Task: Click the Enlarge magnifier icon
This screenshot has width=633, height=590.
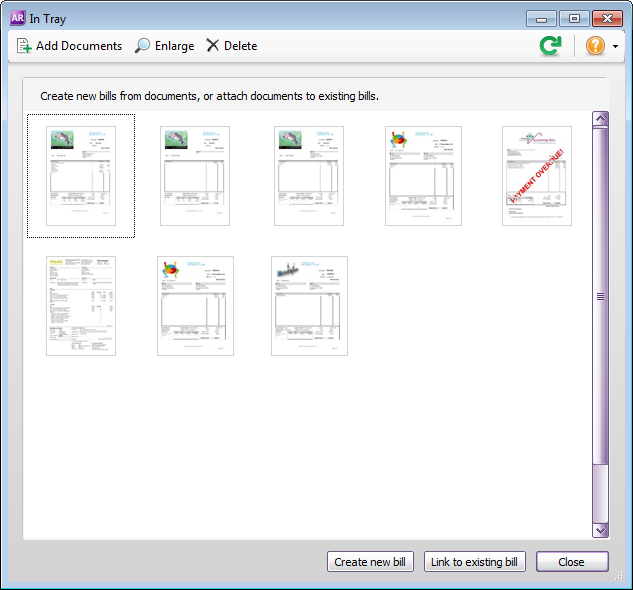Action: (143, 46)
